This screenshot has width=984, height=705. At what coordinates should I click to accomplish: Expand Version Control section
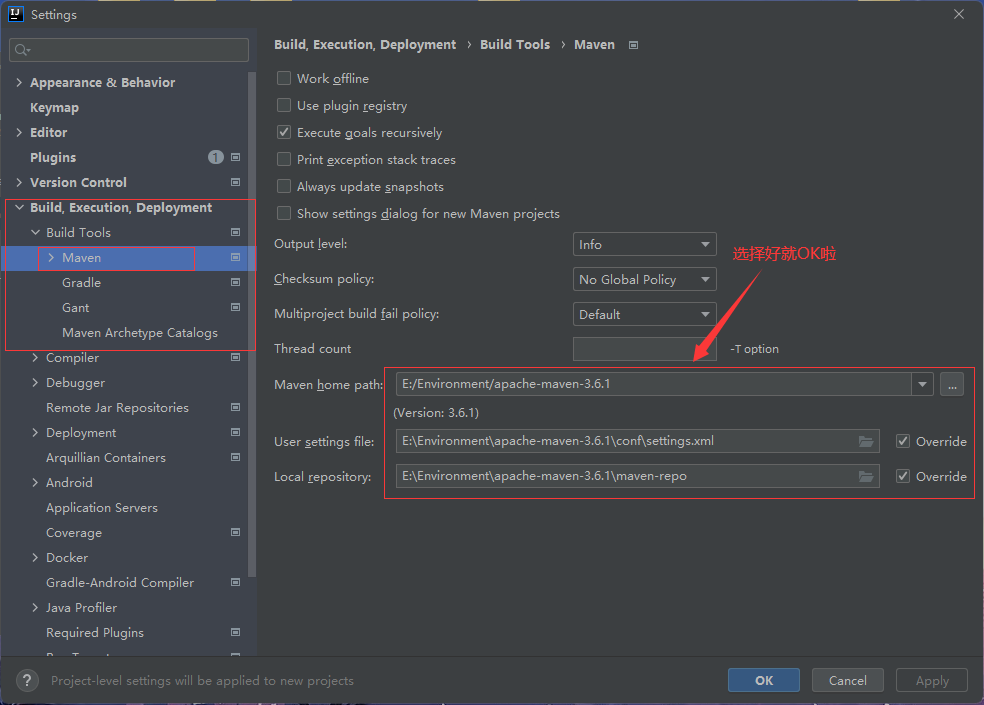[x=19, y=182]
